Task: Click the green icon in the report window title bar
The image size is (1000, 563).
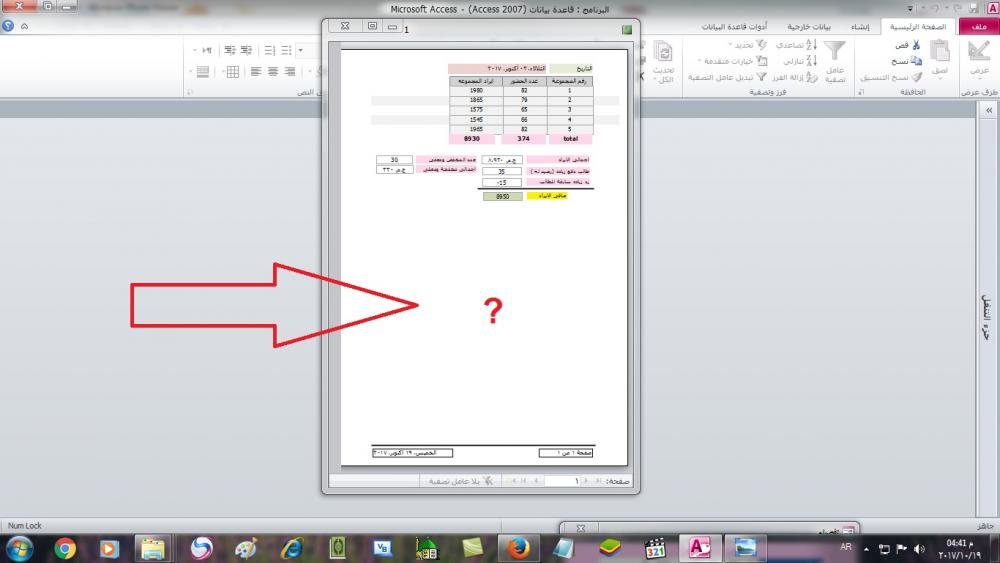Action: click(x=627, y=29)
